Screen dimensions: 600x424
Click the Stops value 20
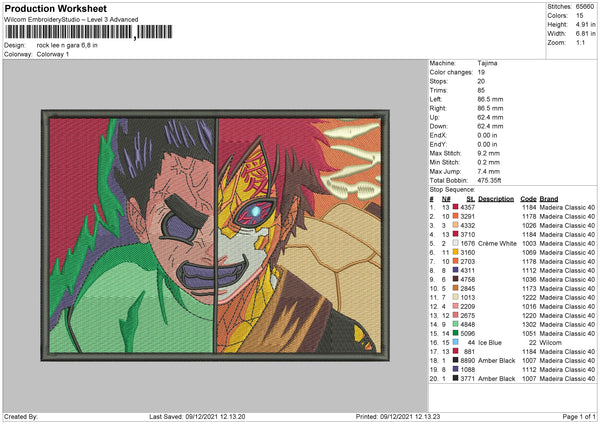pos(481,81)
